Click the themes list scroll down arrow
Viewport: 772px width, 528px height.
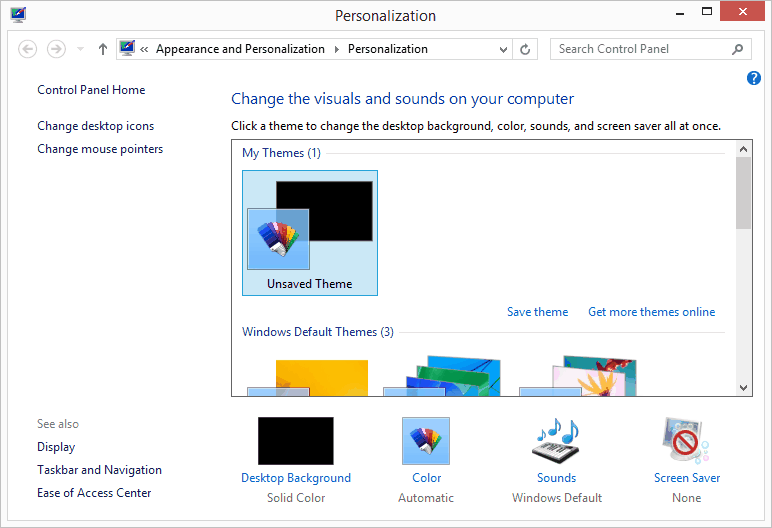click(x=743, y=388)
